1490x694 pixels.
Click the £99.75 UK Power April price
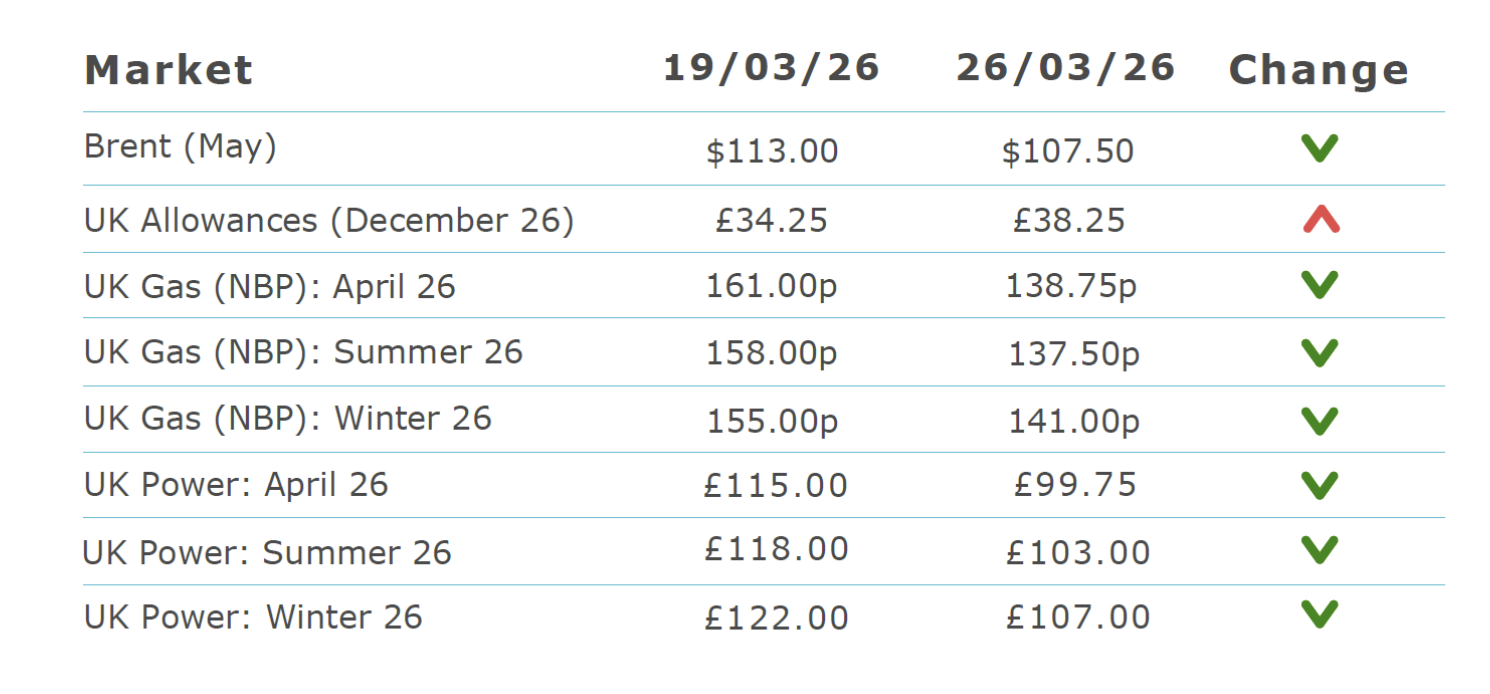pyautogui.click(x=1075, y=485)
